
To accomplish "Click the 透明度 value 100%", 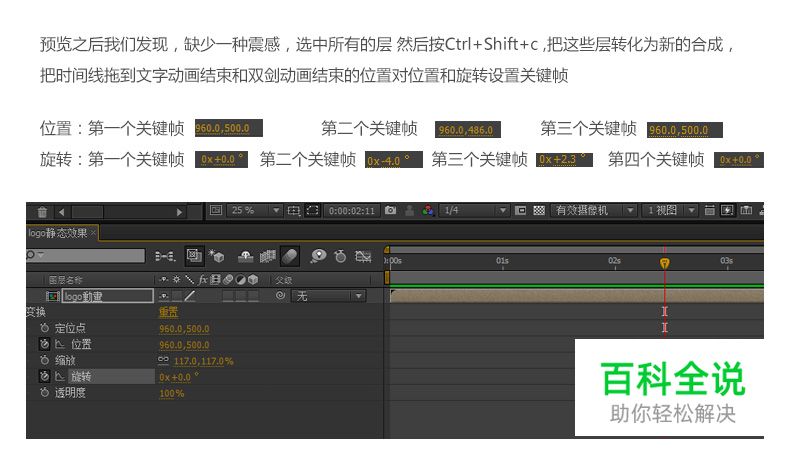I will [171, 394].
